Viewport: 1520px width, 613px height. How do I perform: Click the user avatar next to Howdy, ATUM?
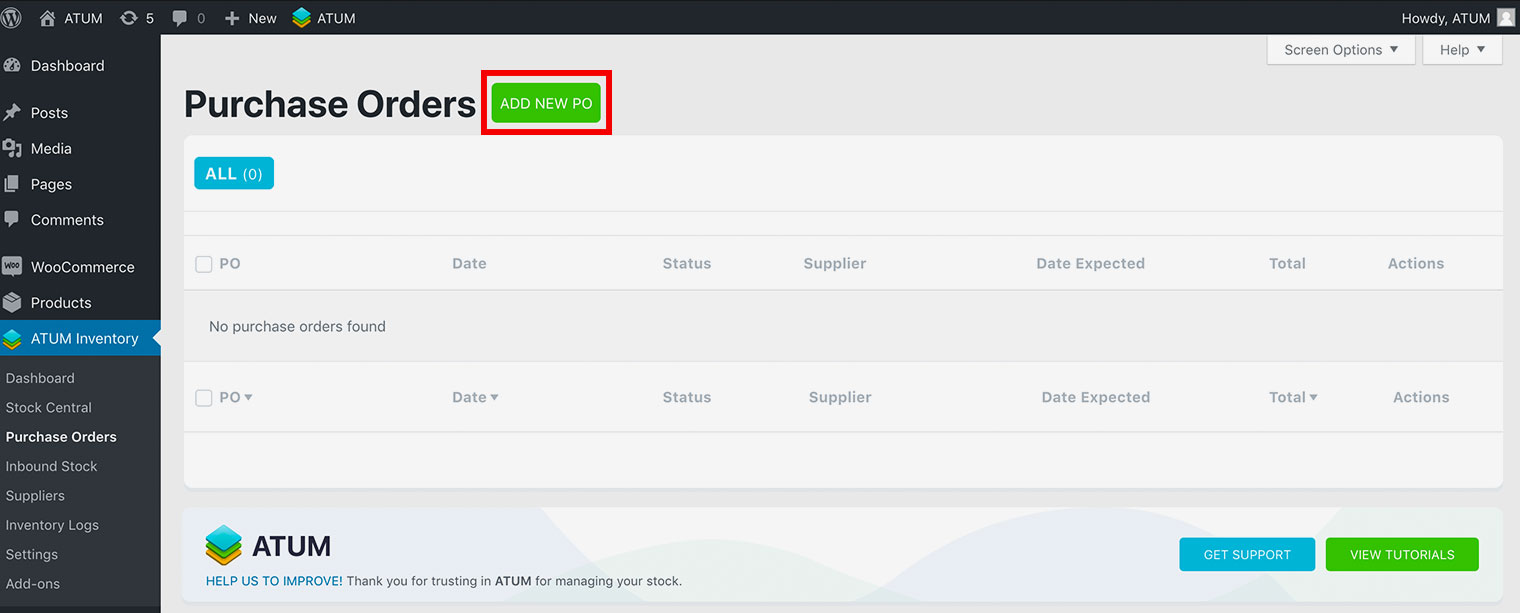(1505, 18)
